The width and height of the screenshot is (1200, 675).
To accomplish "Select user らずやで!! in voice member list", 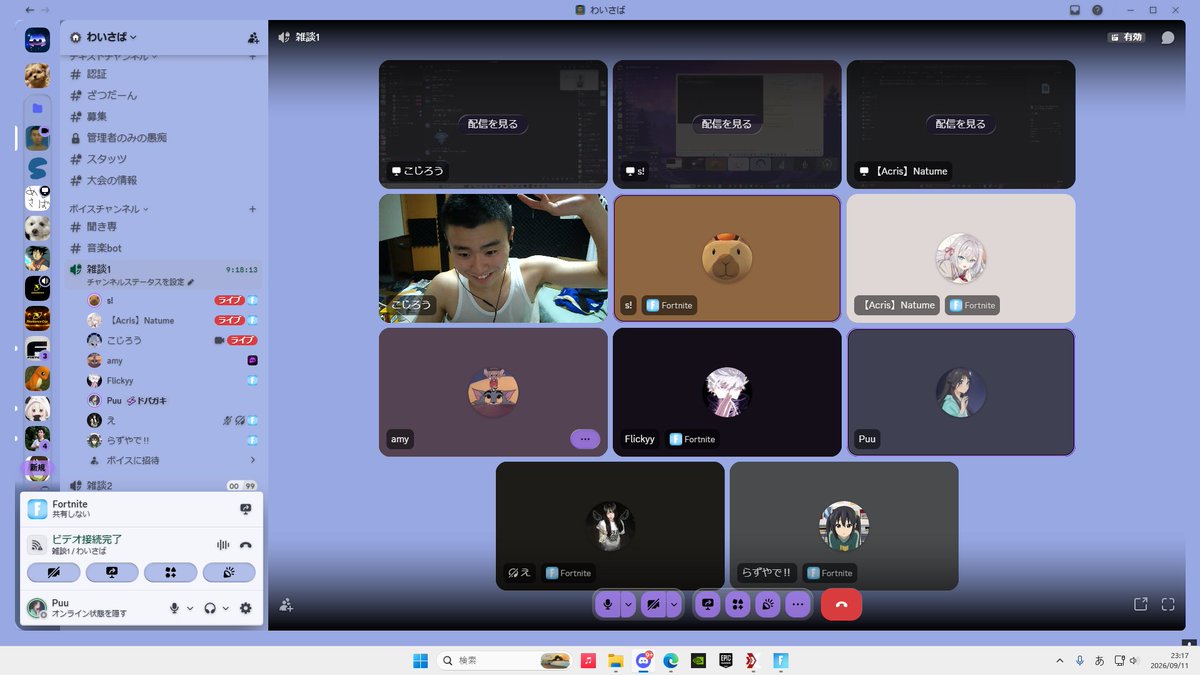I will pyautogui.click(x=170, y=440).
